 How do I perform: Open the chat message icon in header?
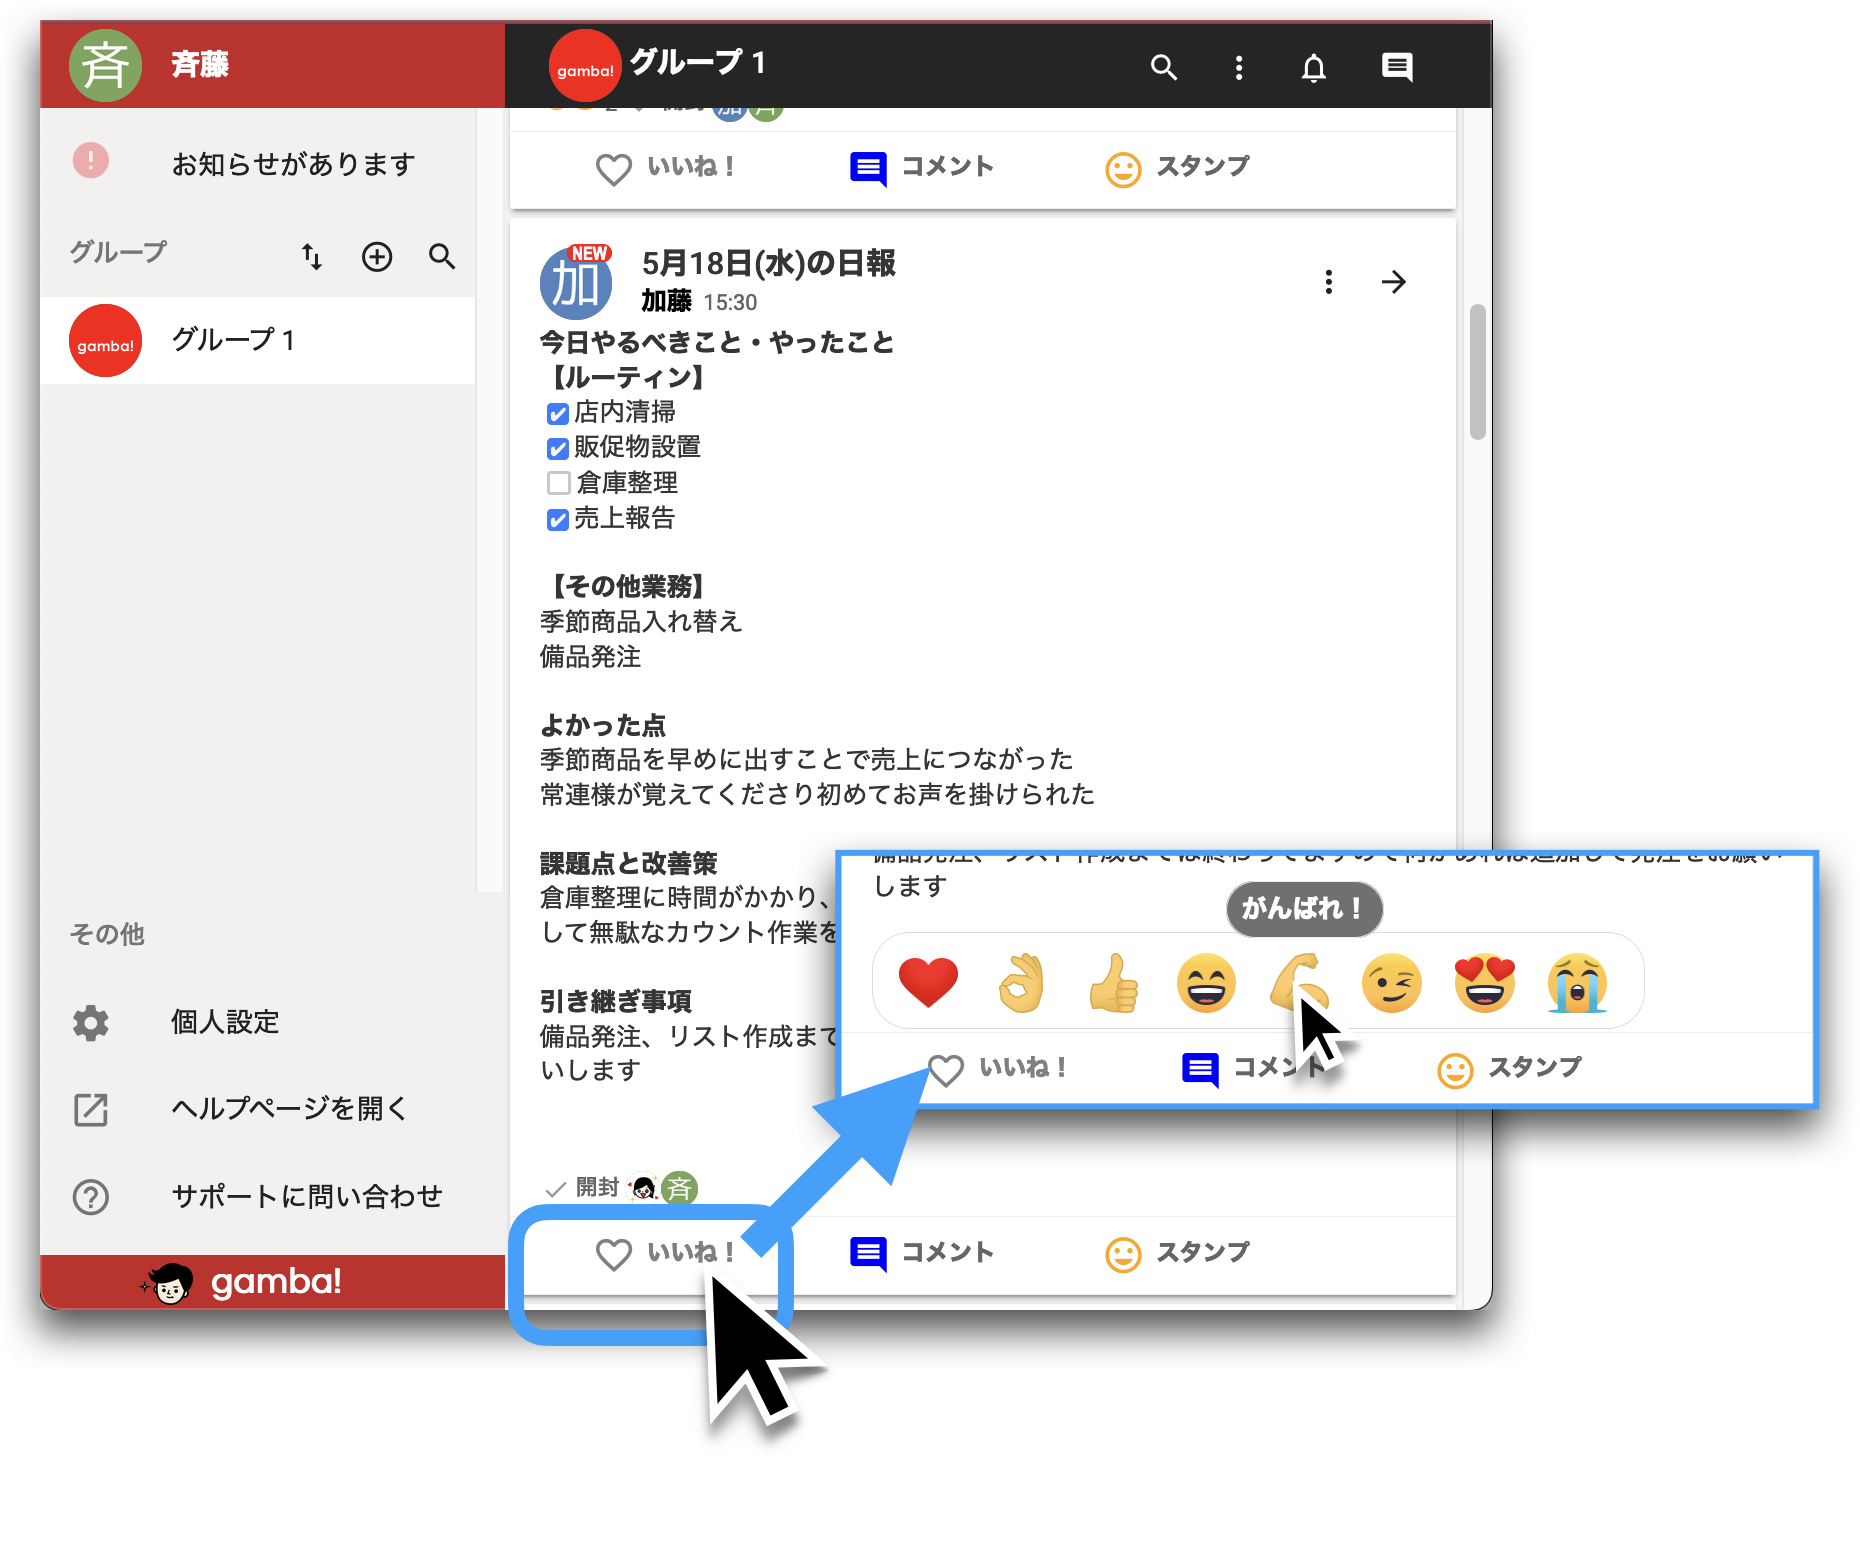coord(1396,67)
